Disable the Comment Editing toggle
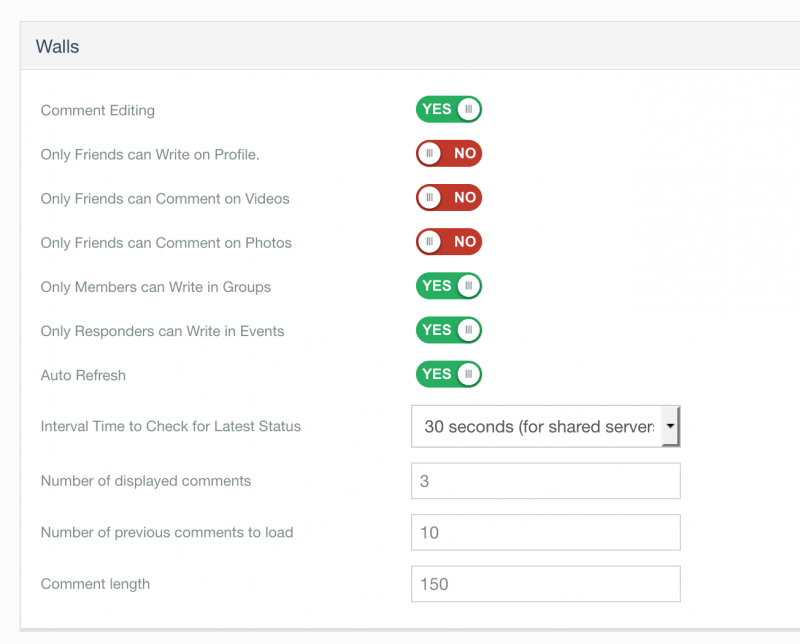 (449, 110)
